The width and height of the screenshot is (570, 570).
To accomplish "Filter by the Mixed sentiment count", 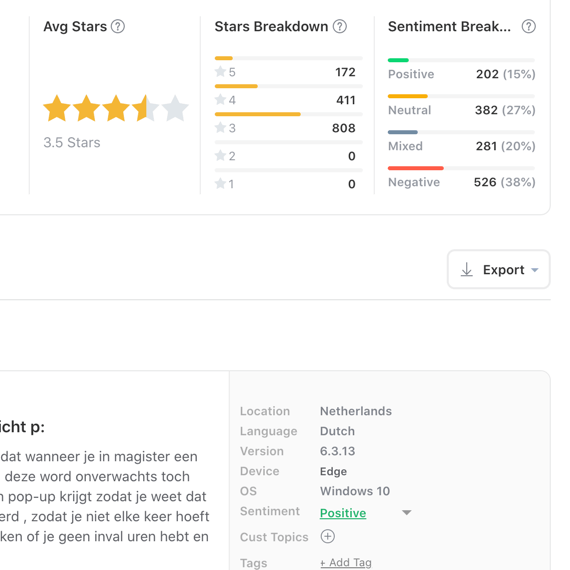I will coord(486,146).
